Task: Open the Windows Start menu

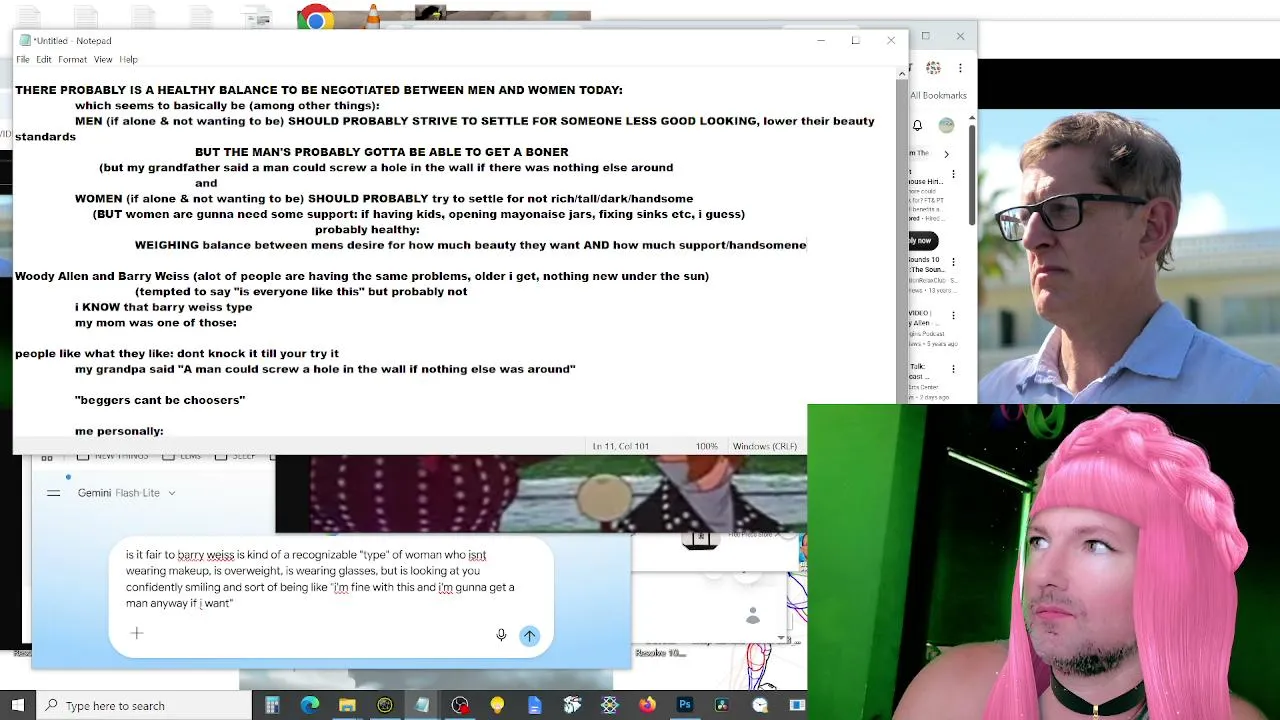Action: pyautogui.click(x=18, y=705)
